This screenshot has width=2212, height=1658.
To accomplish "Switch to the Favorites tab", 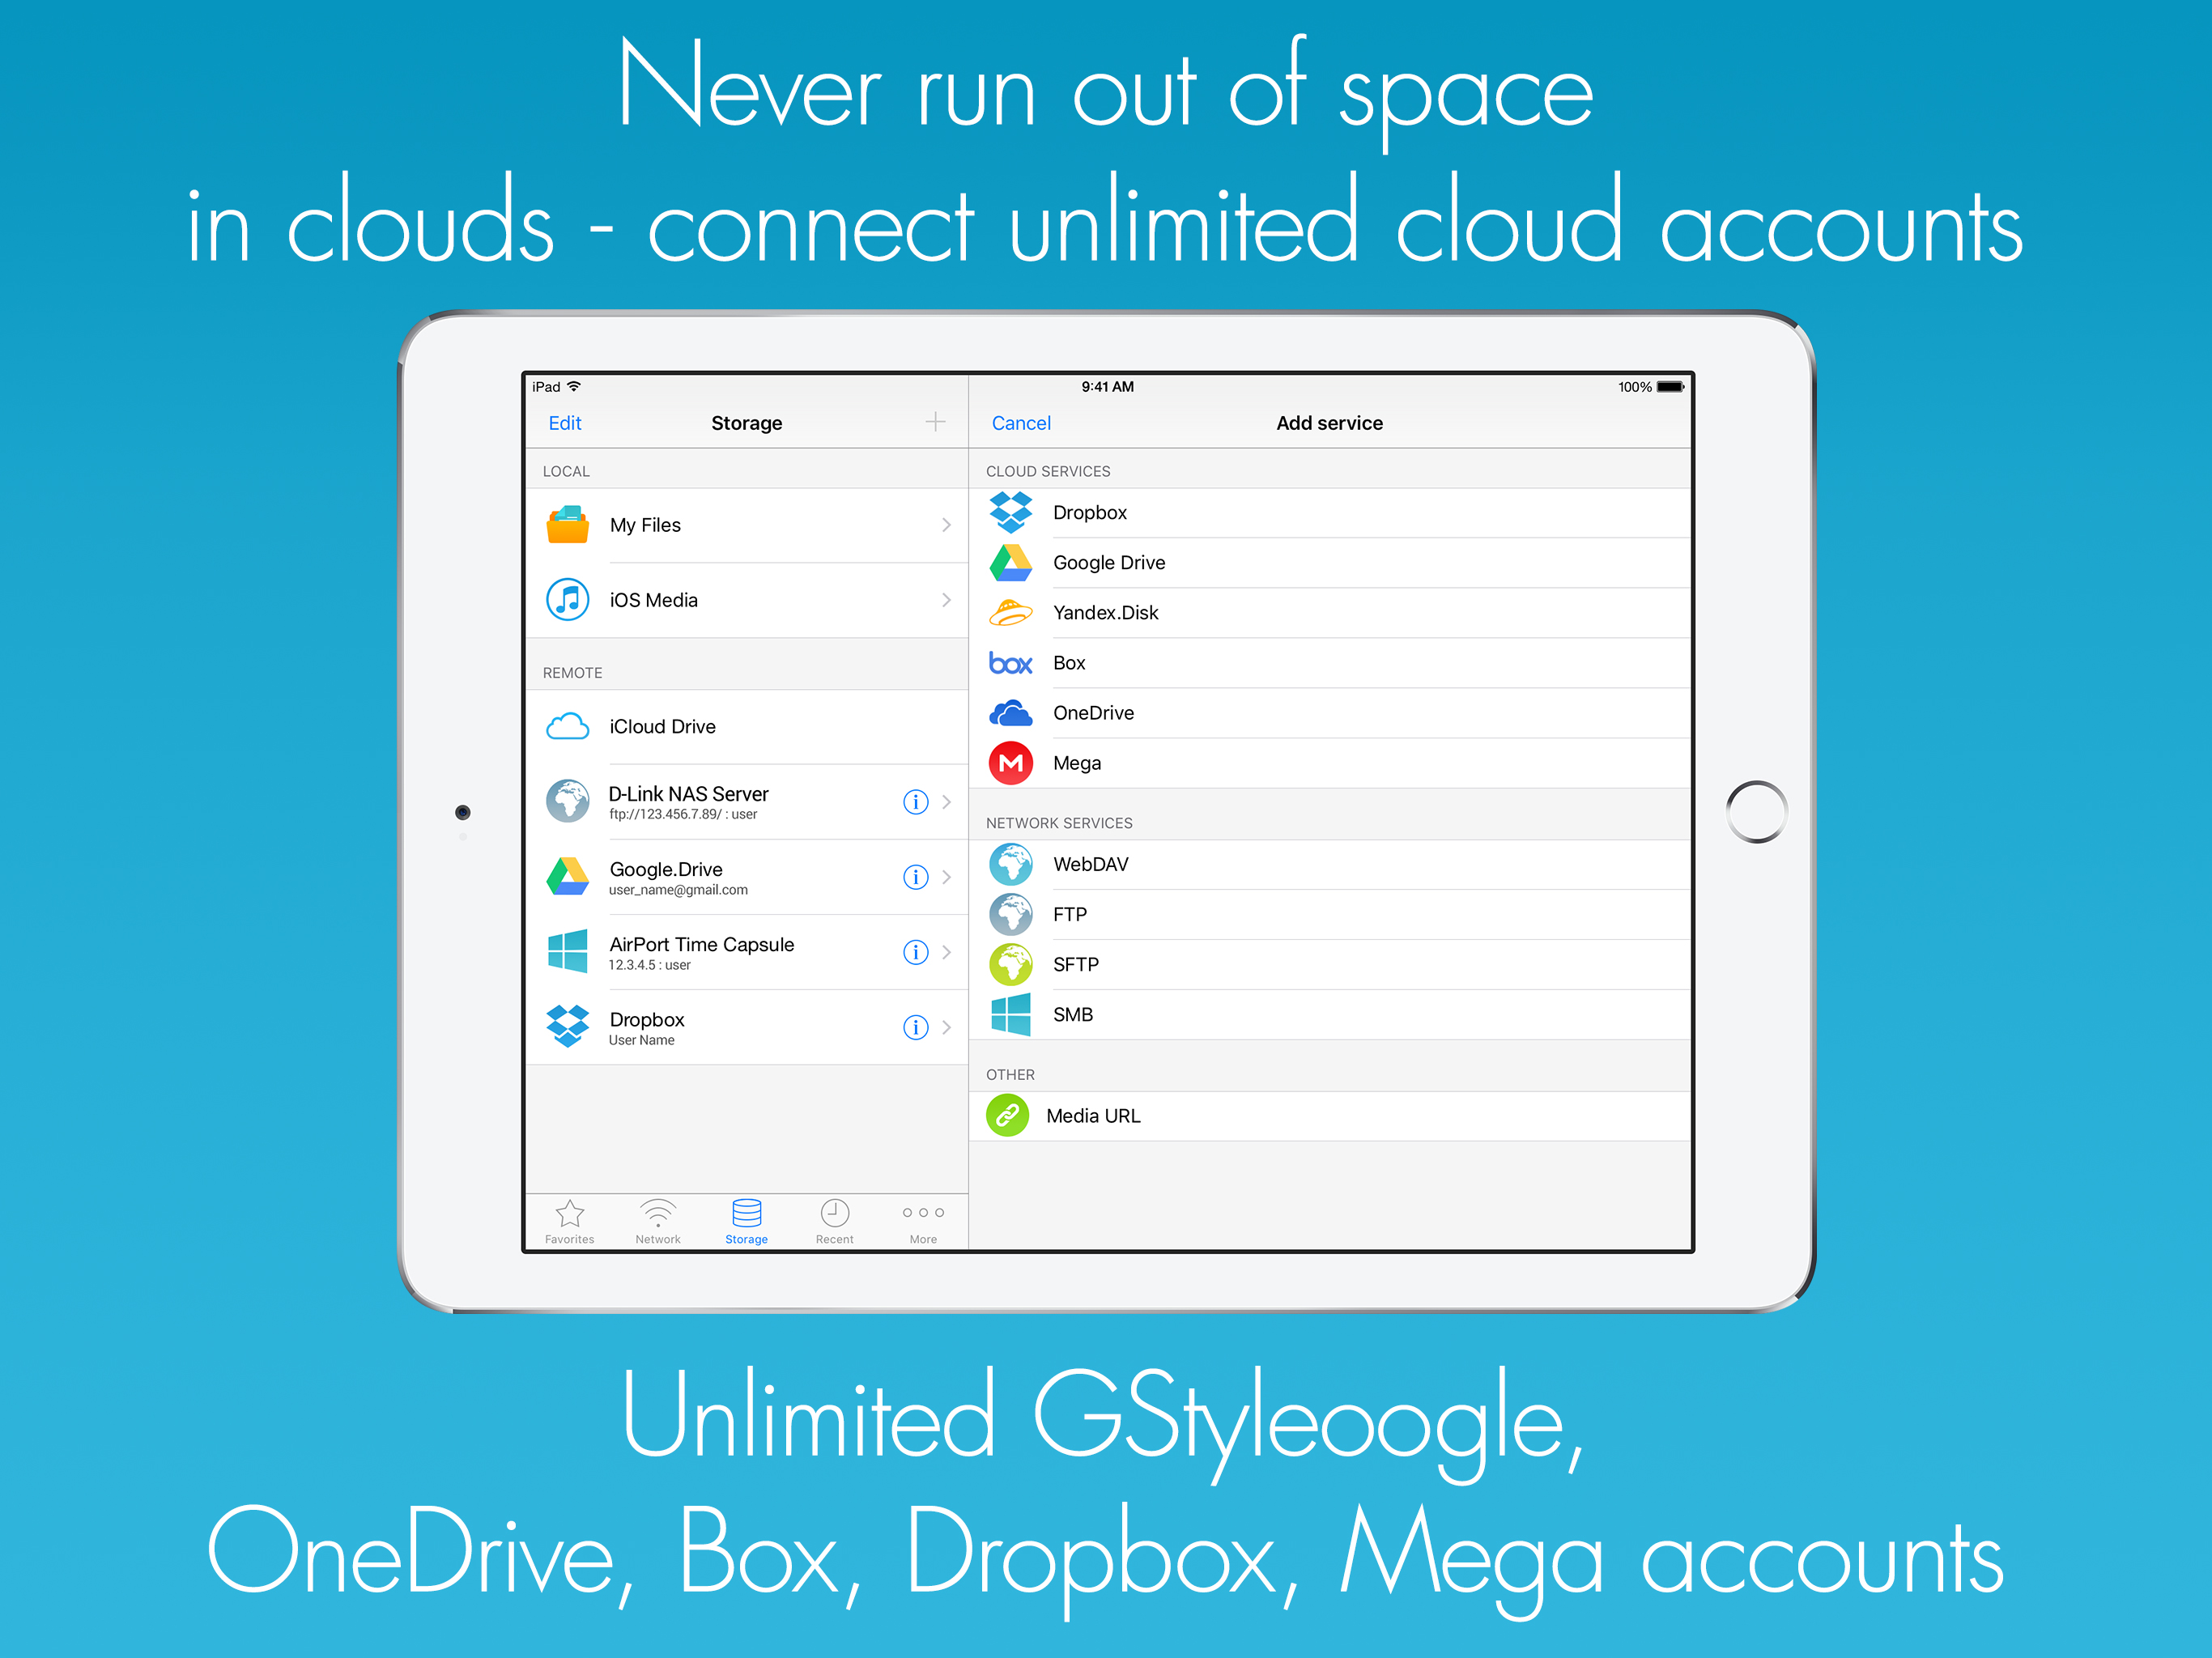I will [x=569, y=1222].
